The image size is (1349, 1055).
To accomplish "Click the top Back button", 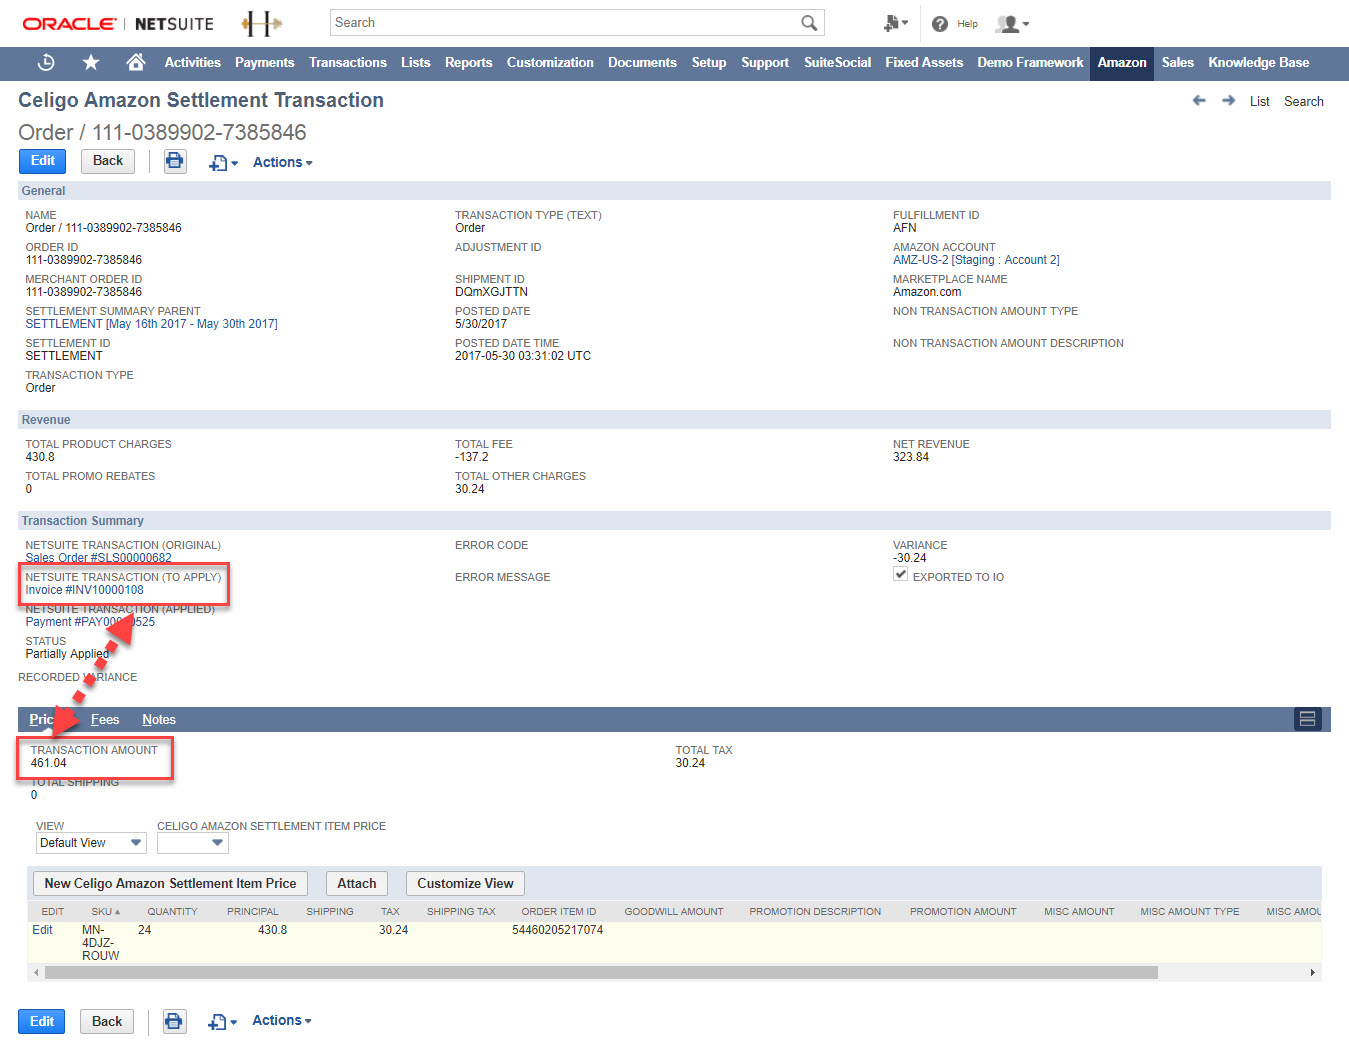I will click(x=108, y=161).
